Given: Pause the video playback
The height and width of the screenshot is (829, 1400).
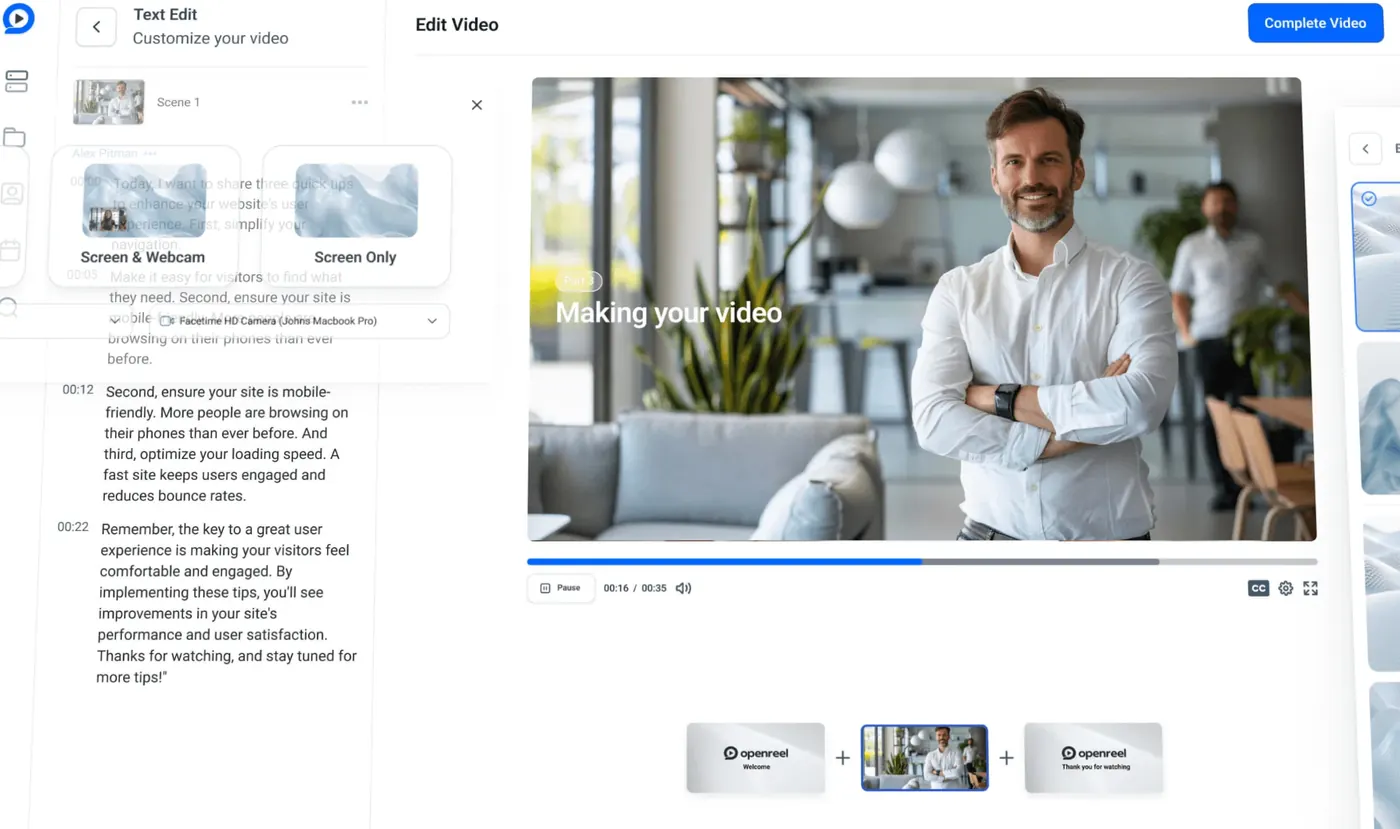Looking at the screenshot, I should tap(561, 588).
